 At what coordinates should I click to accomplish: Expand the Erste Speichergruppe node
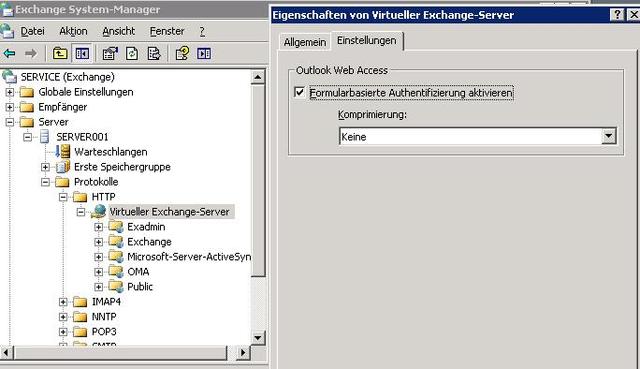tap(45, 167)
